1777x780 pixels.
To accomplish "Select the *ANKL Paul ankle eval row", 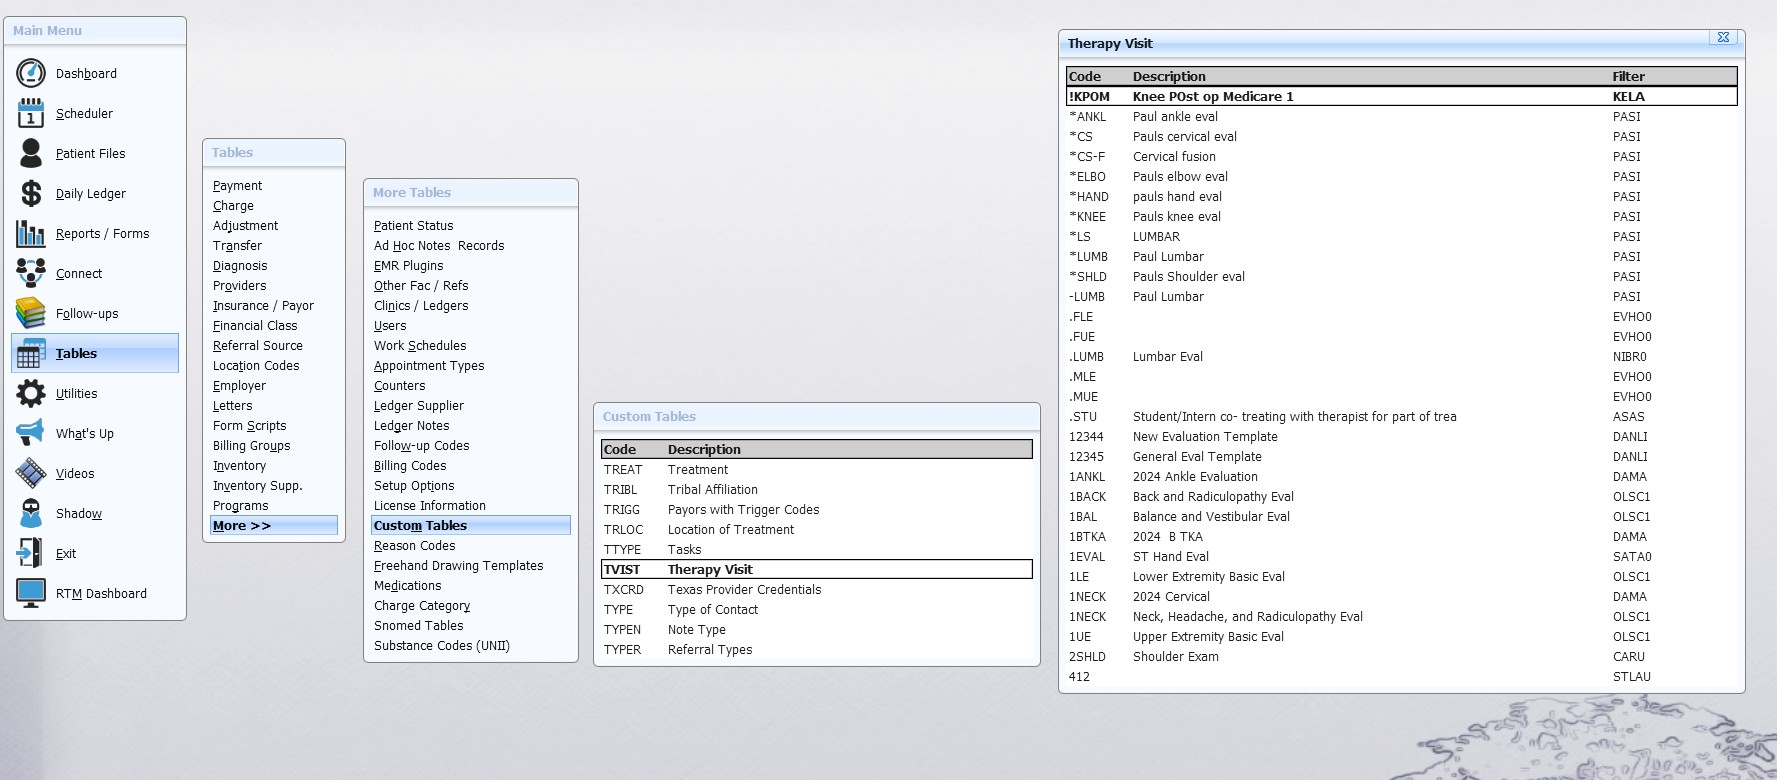I will coord(1402,117).
